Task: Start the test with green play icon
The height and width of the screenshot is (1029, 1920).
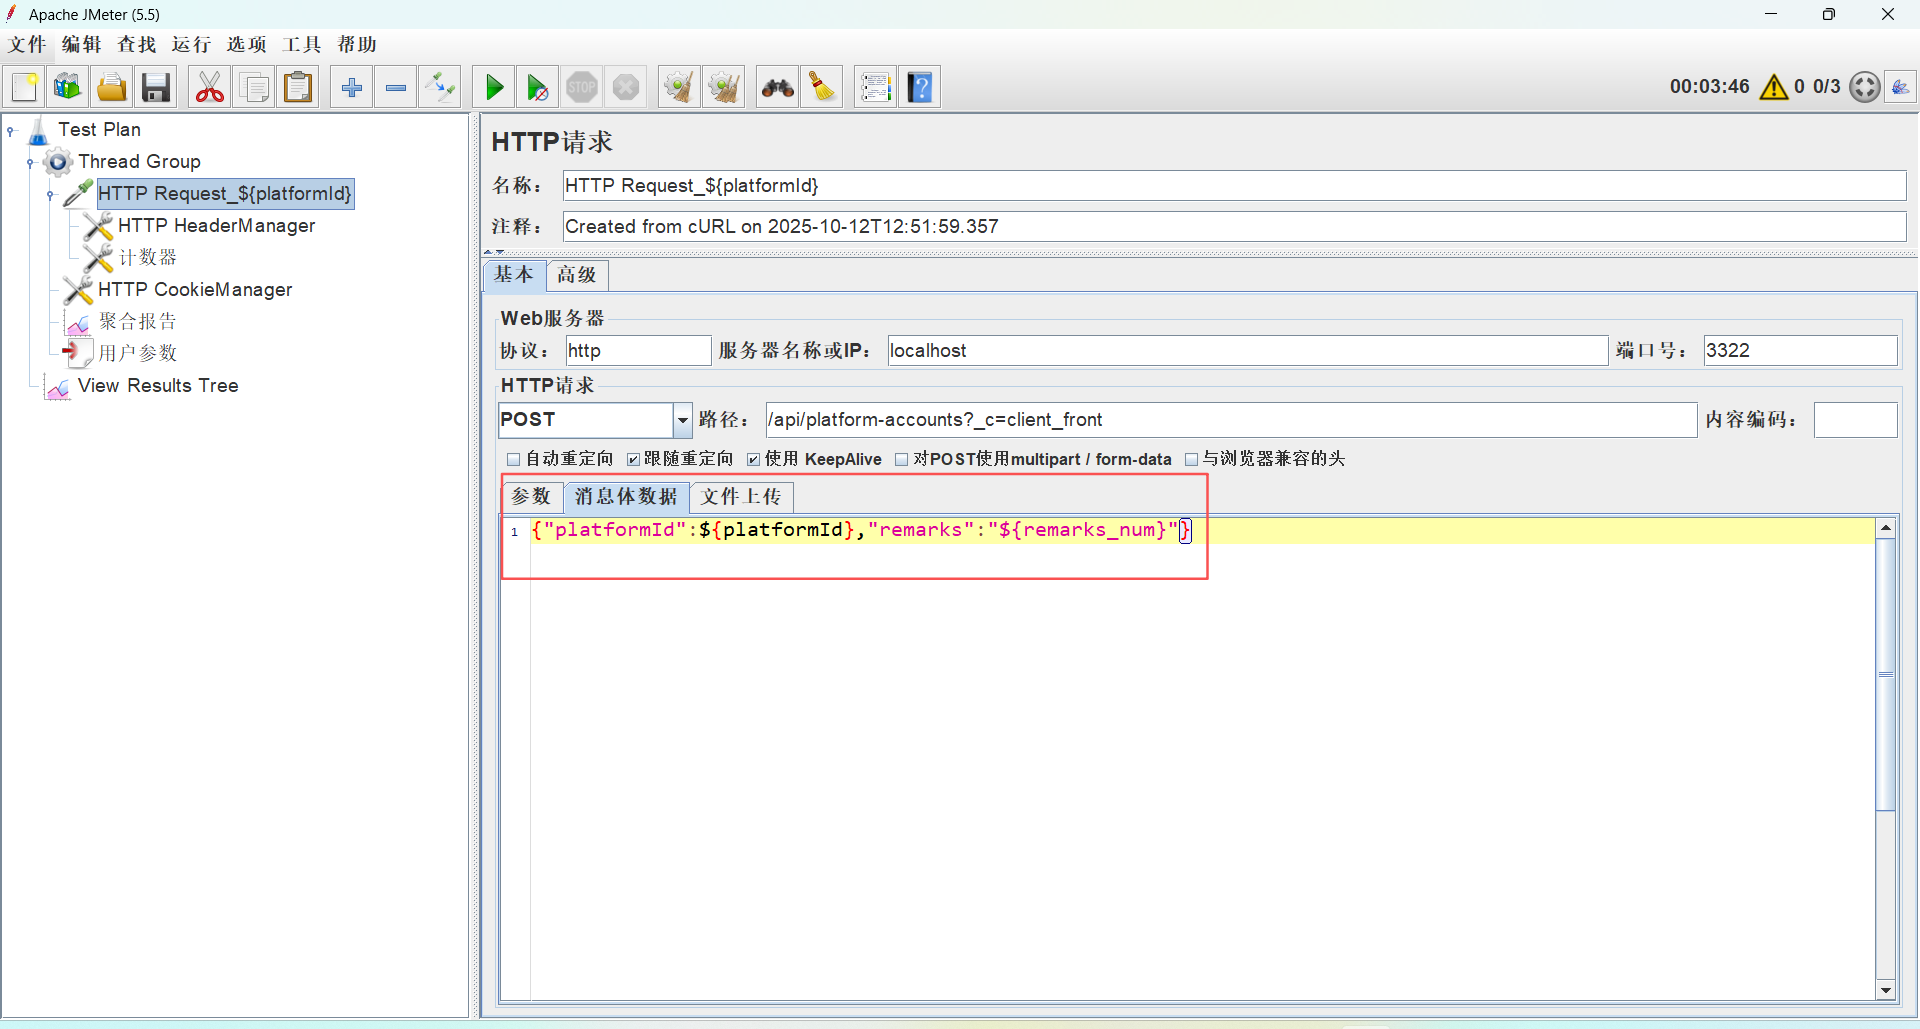Action: click(x=494, y=87)
